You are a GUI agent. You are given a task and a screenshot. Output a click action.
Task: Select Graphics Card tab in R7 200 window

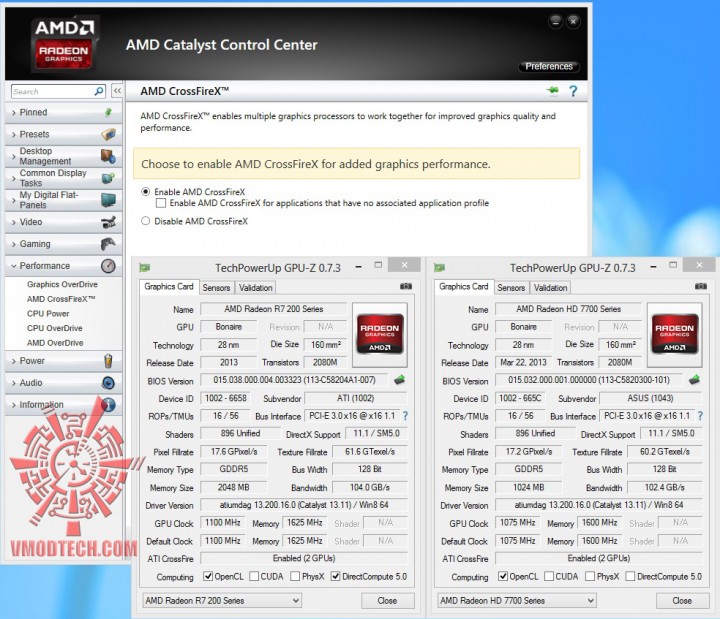pyautogui.click(x=169, y=287)
